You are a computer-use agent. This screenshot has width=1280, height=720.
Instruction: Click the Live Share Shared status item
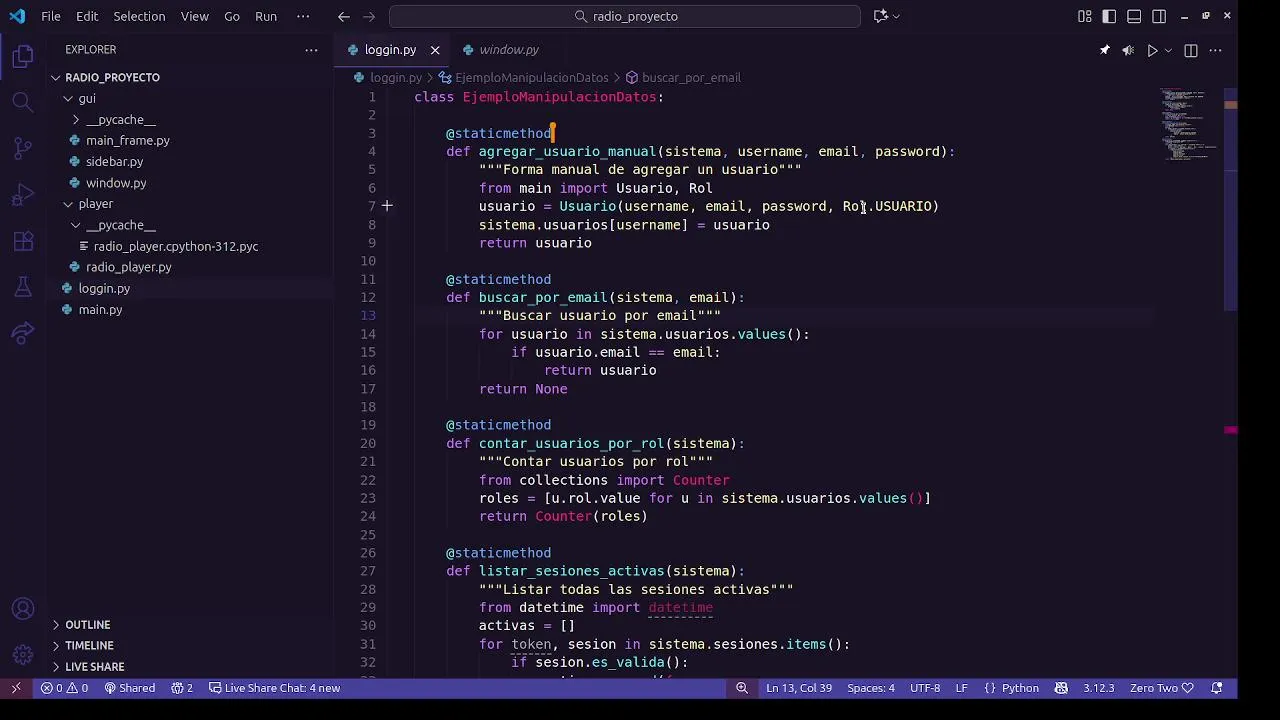[x=130, y=688]
